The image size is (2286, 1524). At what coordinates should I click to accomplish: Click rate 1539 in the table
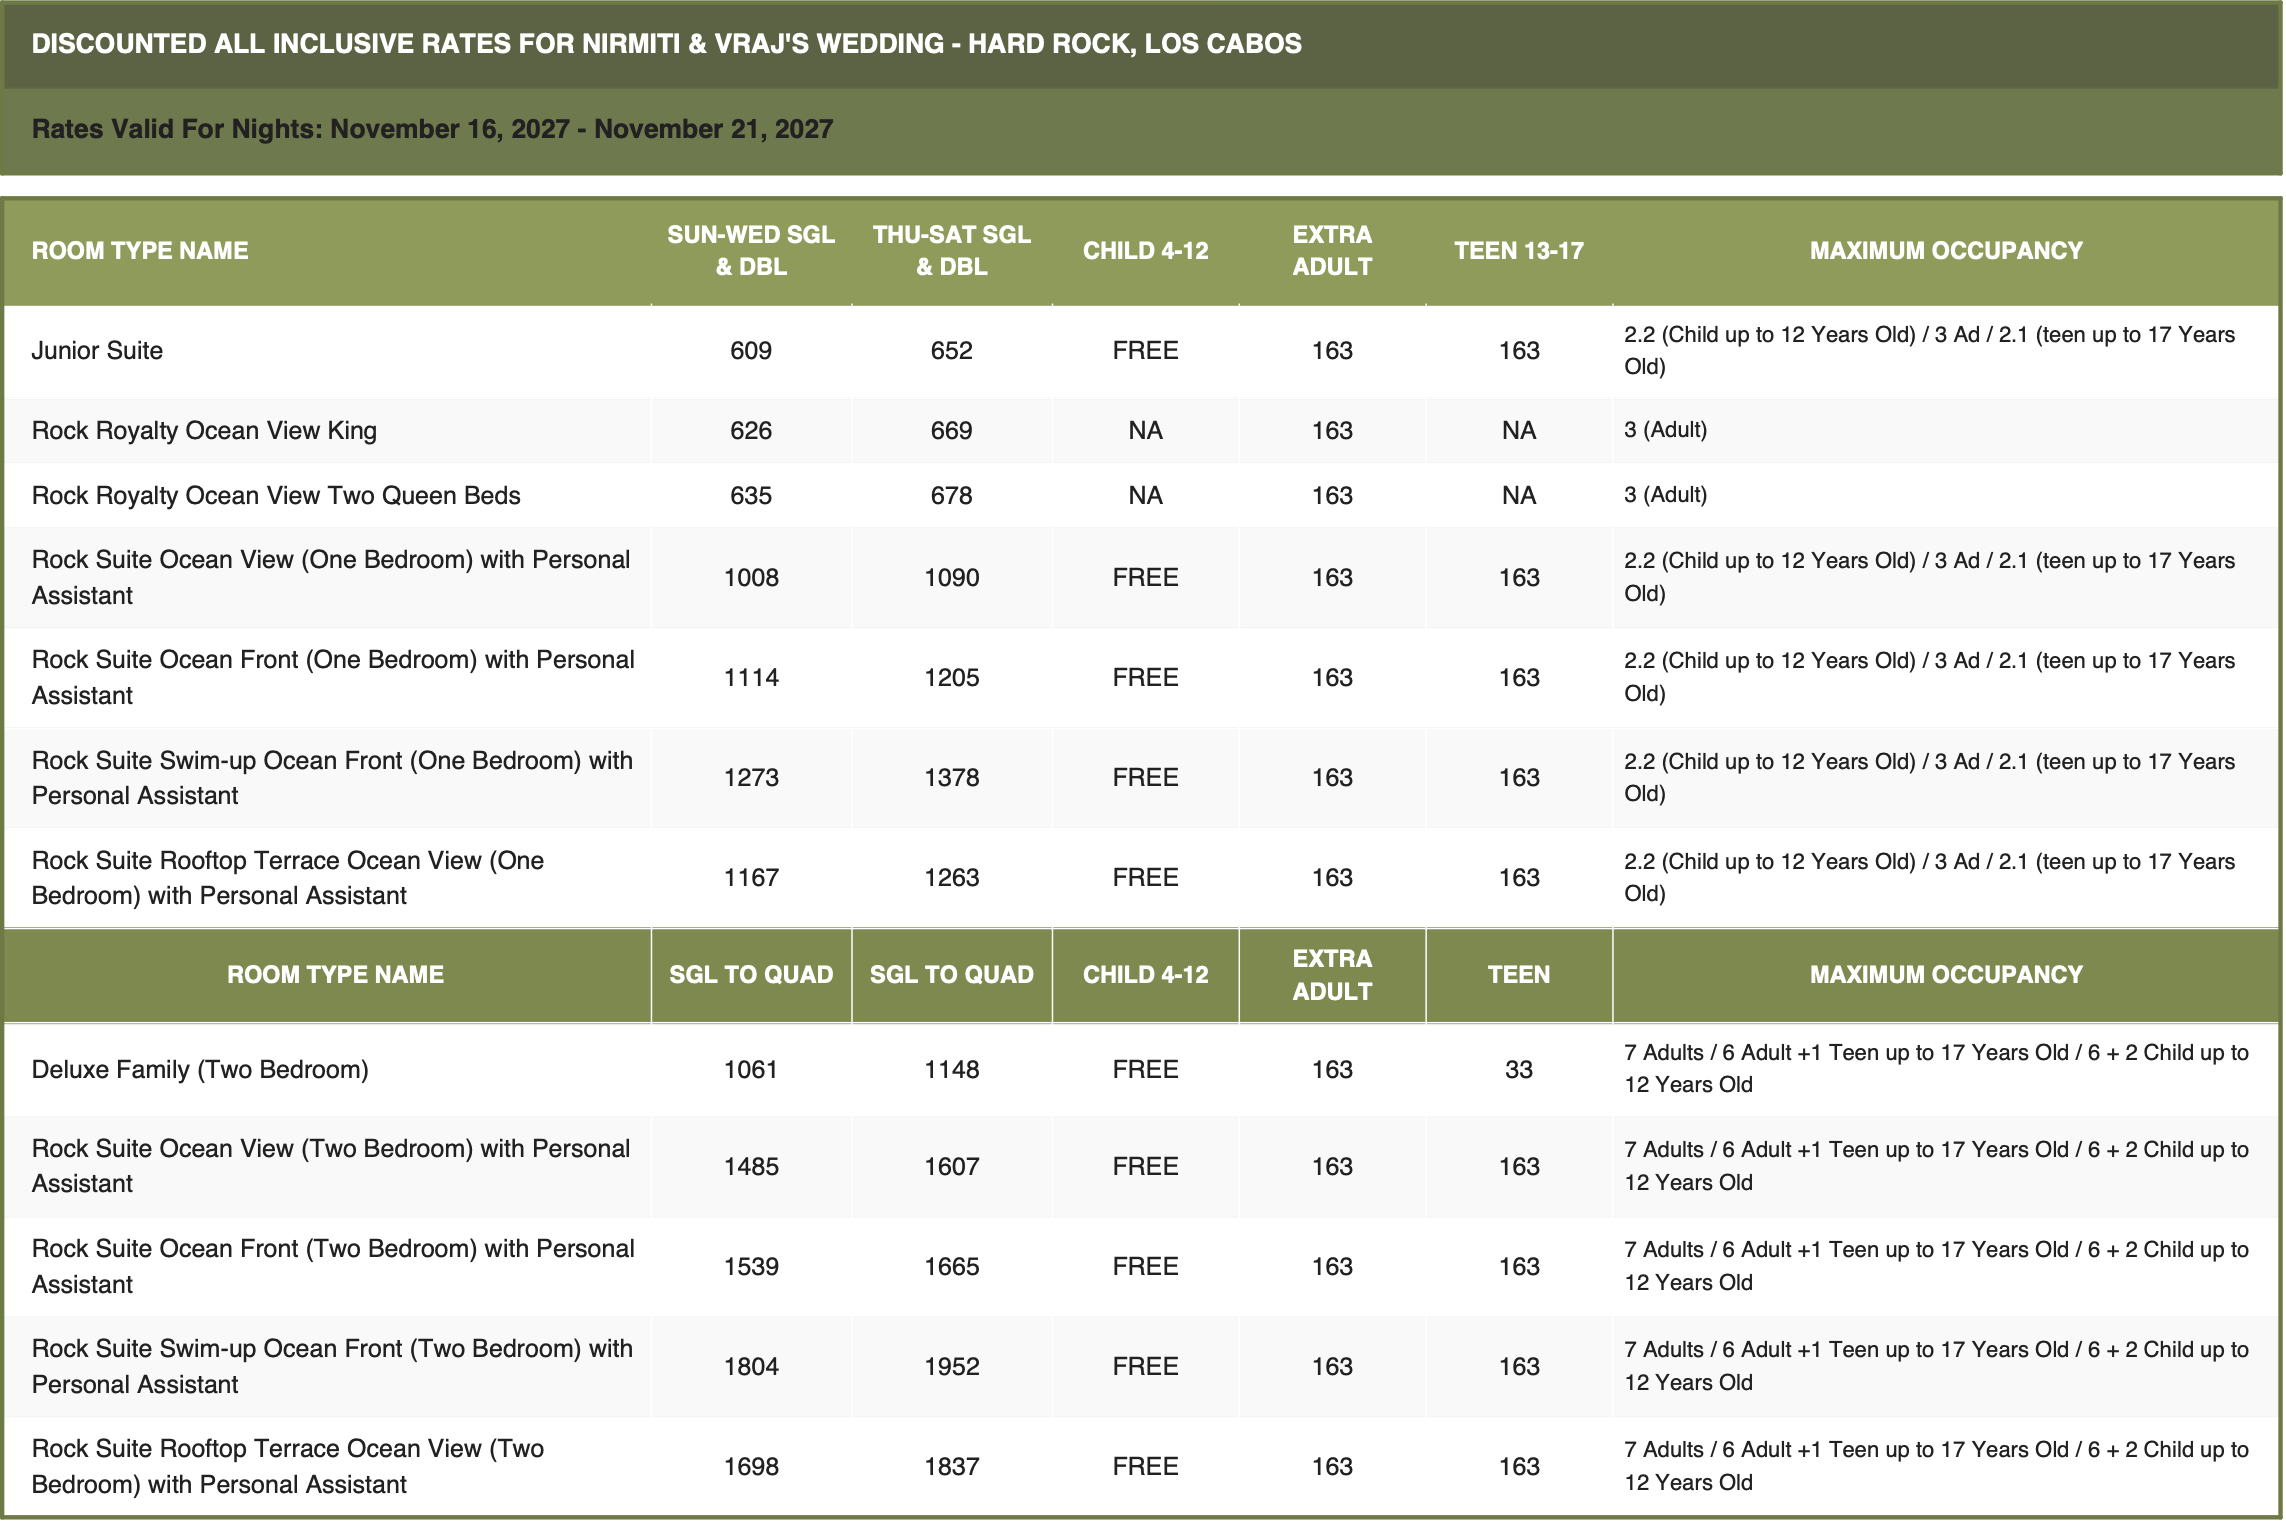[751, 1266]
